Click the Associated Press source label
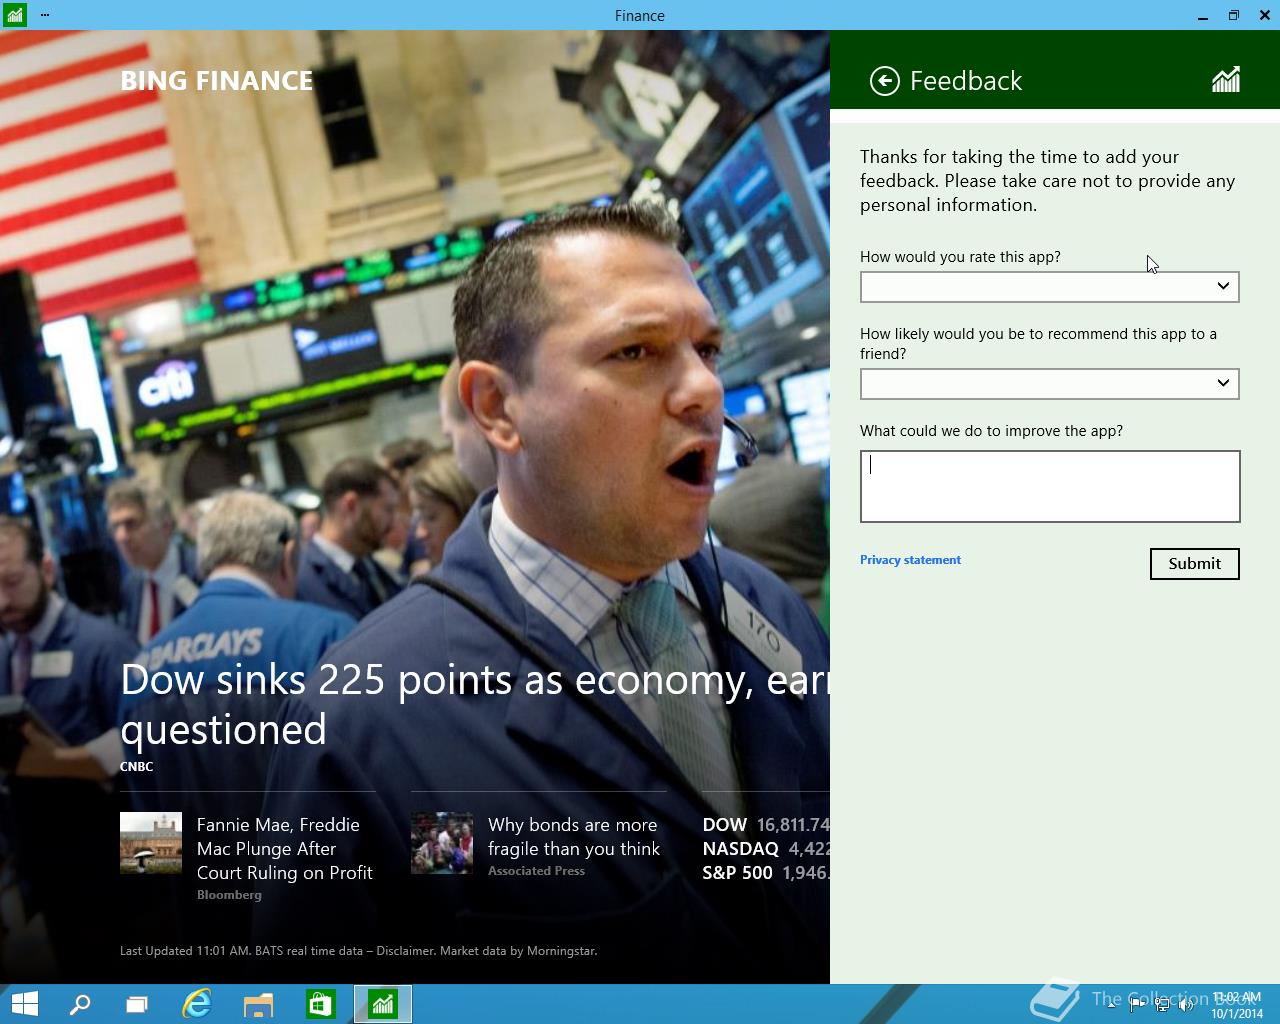The height and width of the screenshot is (1024, 1280). click(536, 871)
